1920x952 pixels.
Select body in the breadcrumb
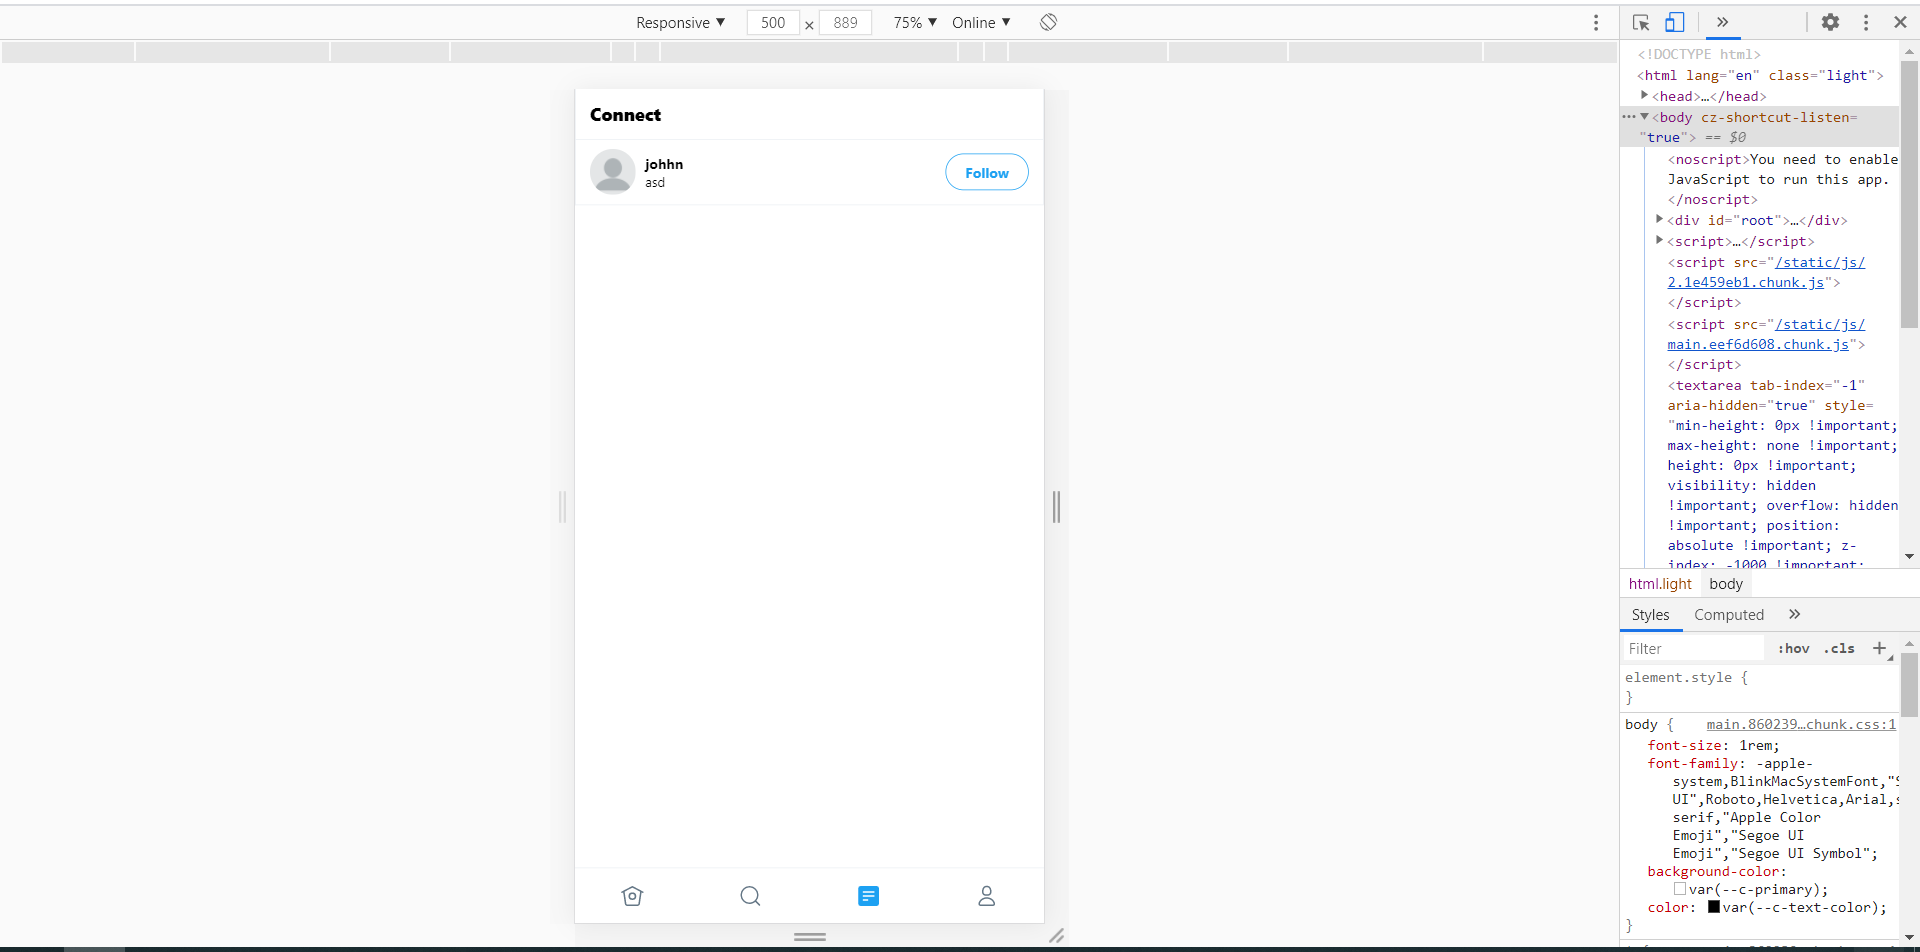tap(1726, 584)
